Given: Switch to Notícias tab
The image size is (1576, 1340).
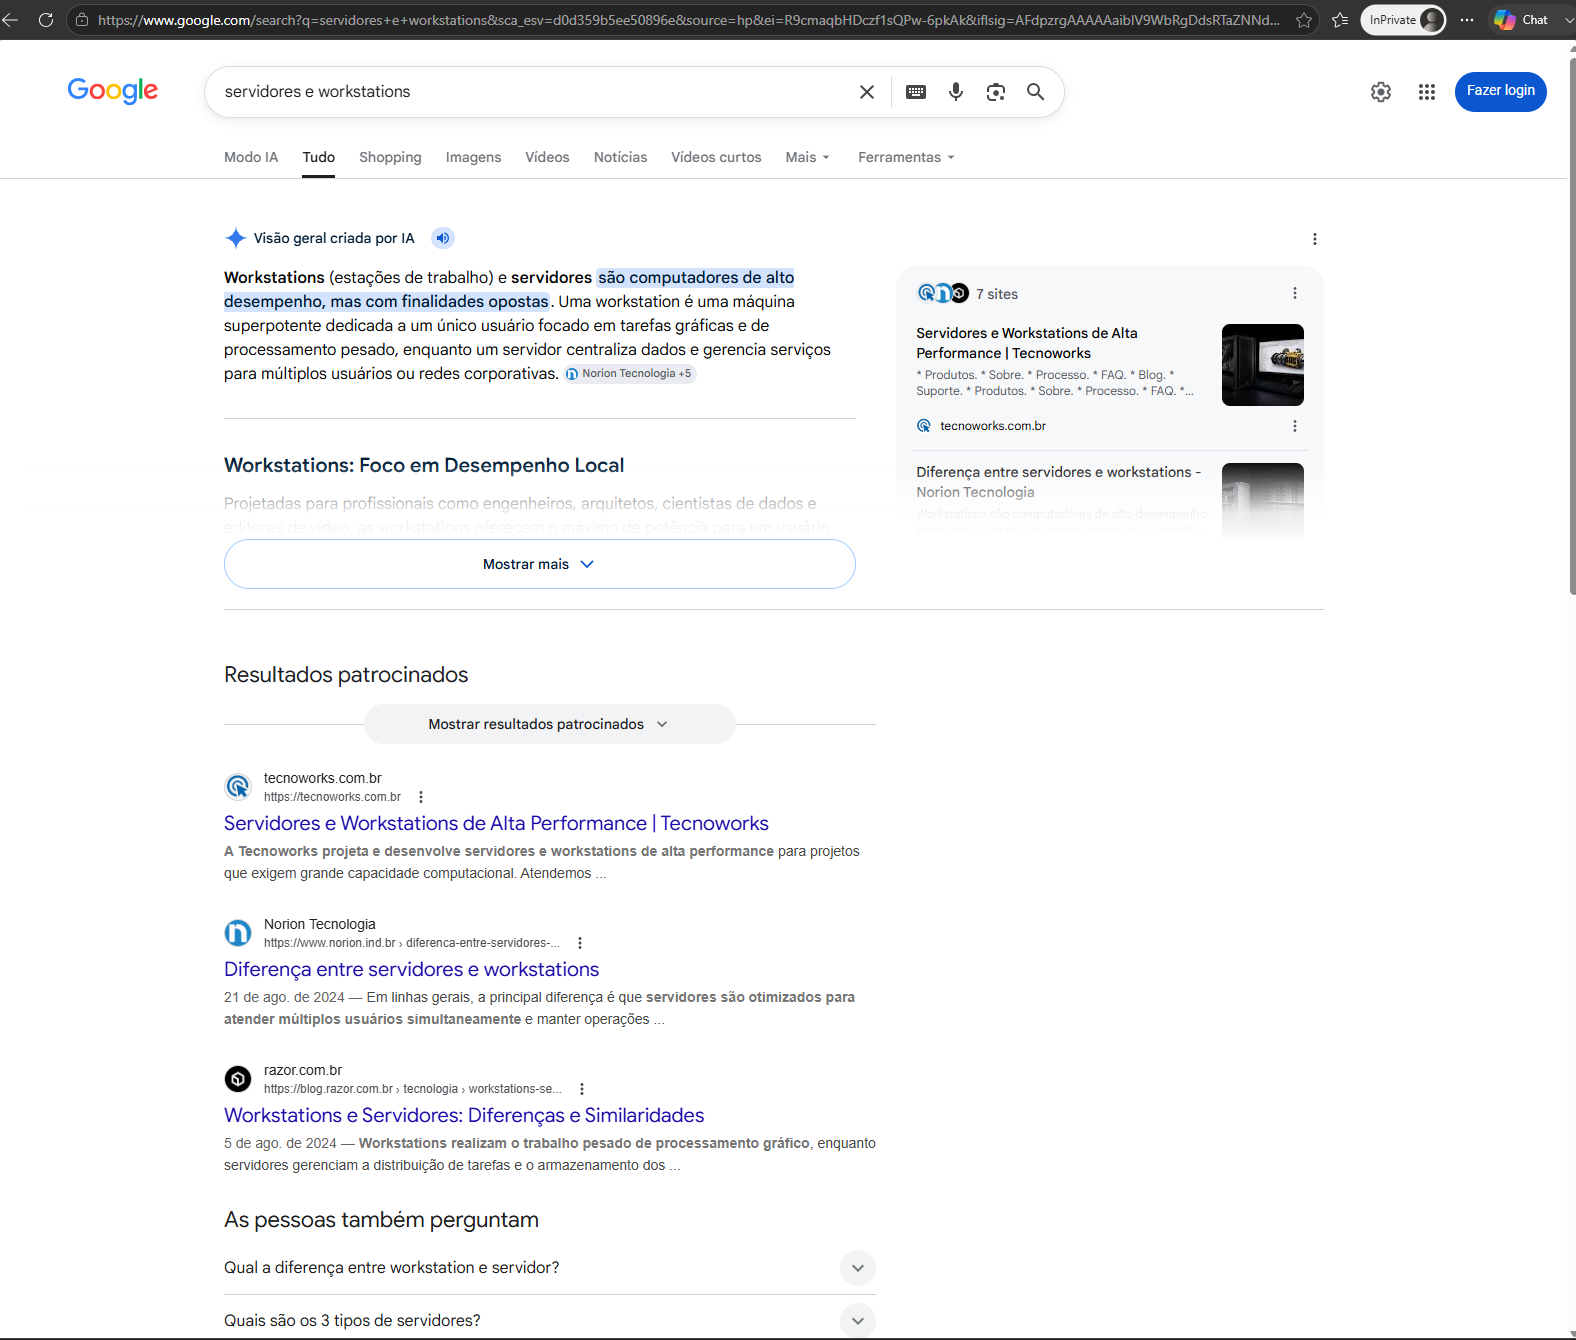Looking at the screenshot, I should click(x=620, y=157).
